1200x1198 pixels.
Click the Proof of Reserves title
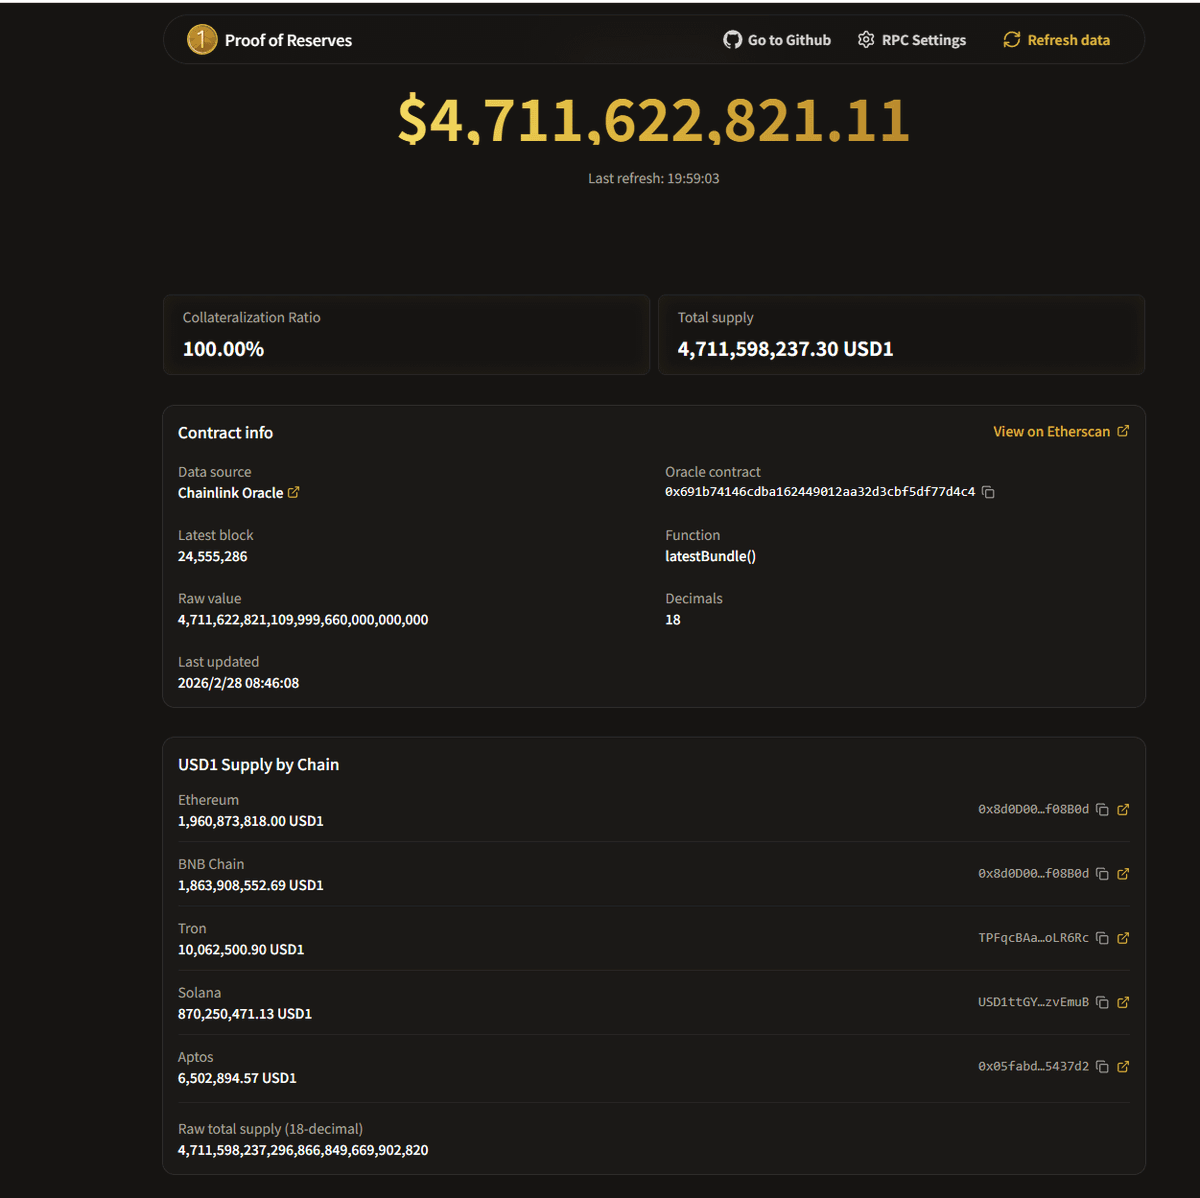click(288, 41)
